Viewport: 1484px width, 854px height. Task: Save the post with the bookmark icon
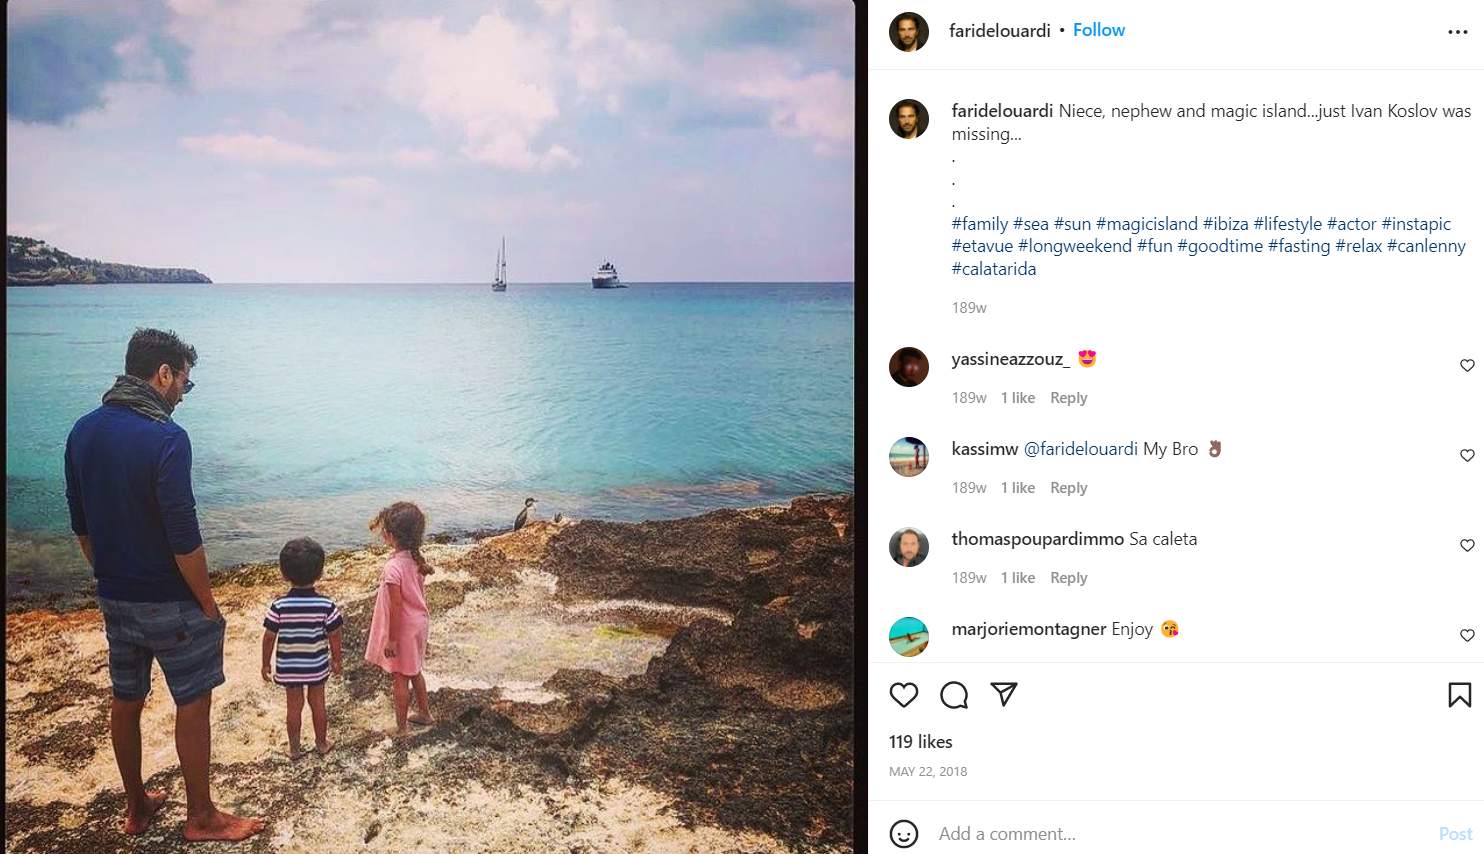(x=1459, y=695)
